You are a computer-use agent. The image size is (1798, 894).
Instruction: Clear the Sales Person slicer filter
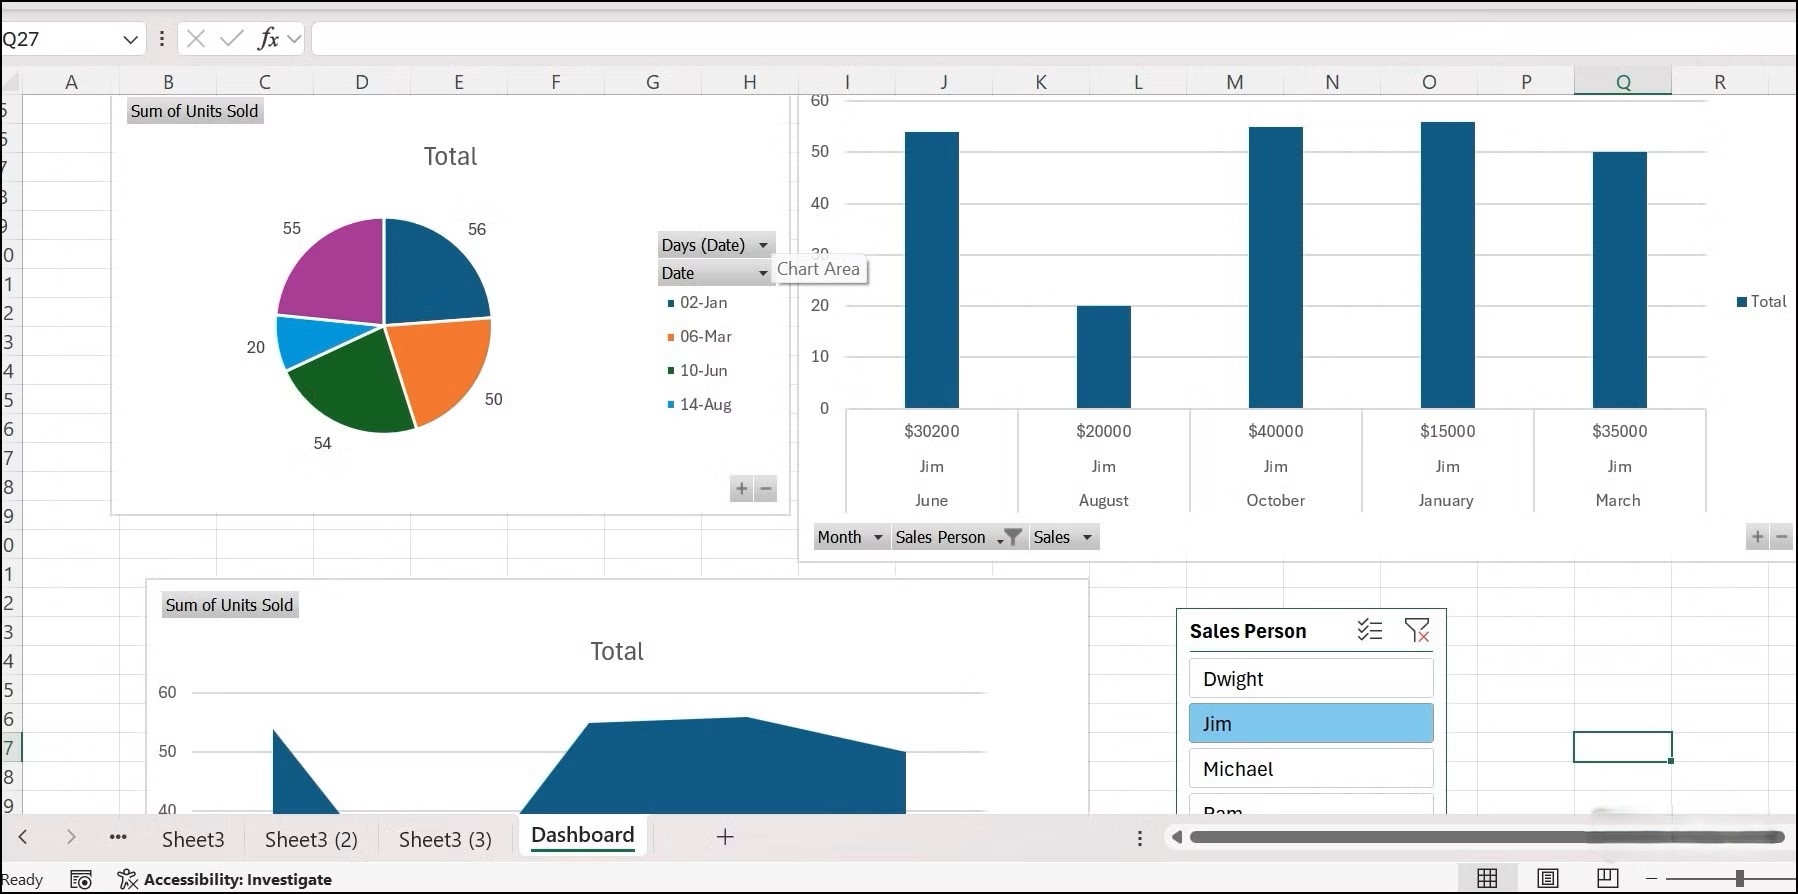(x=1416, y=630)
